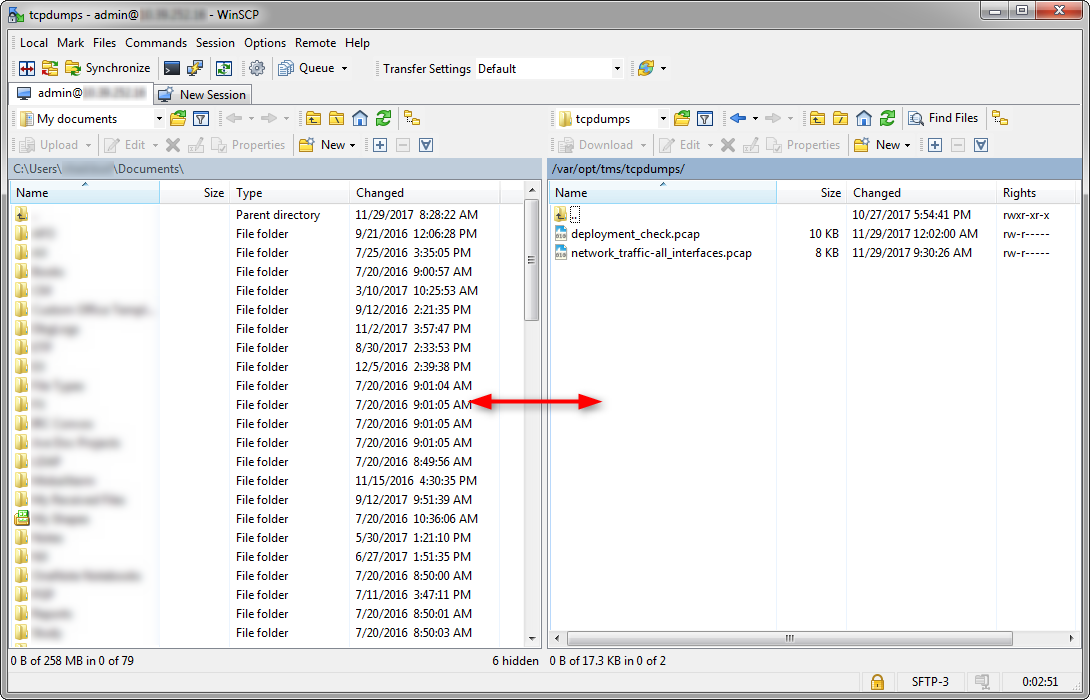Toggle synchronize browsing on the local panel
Image resolution: width=1090 pixels, height=700 pixels.
coord(411,117)
